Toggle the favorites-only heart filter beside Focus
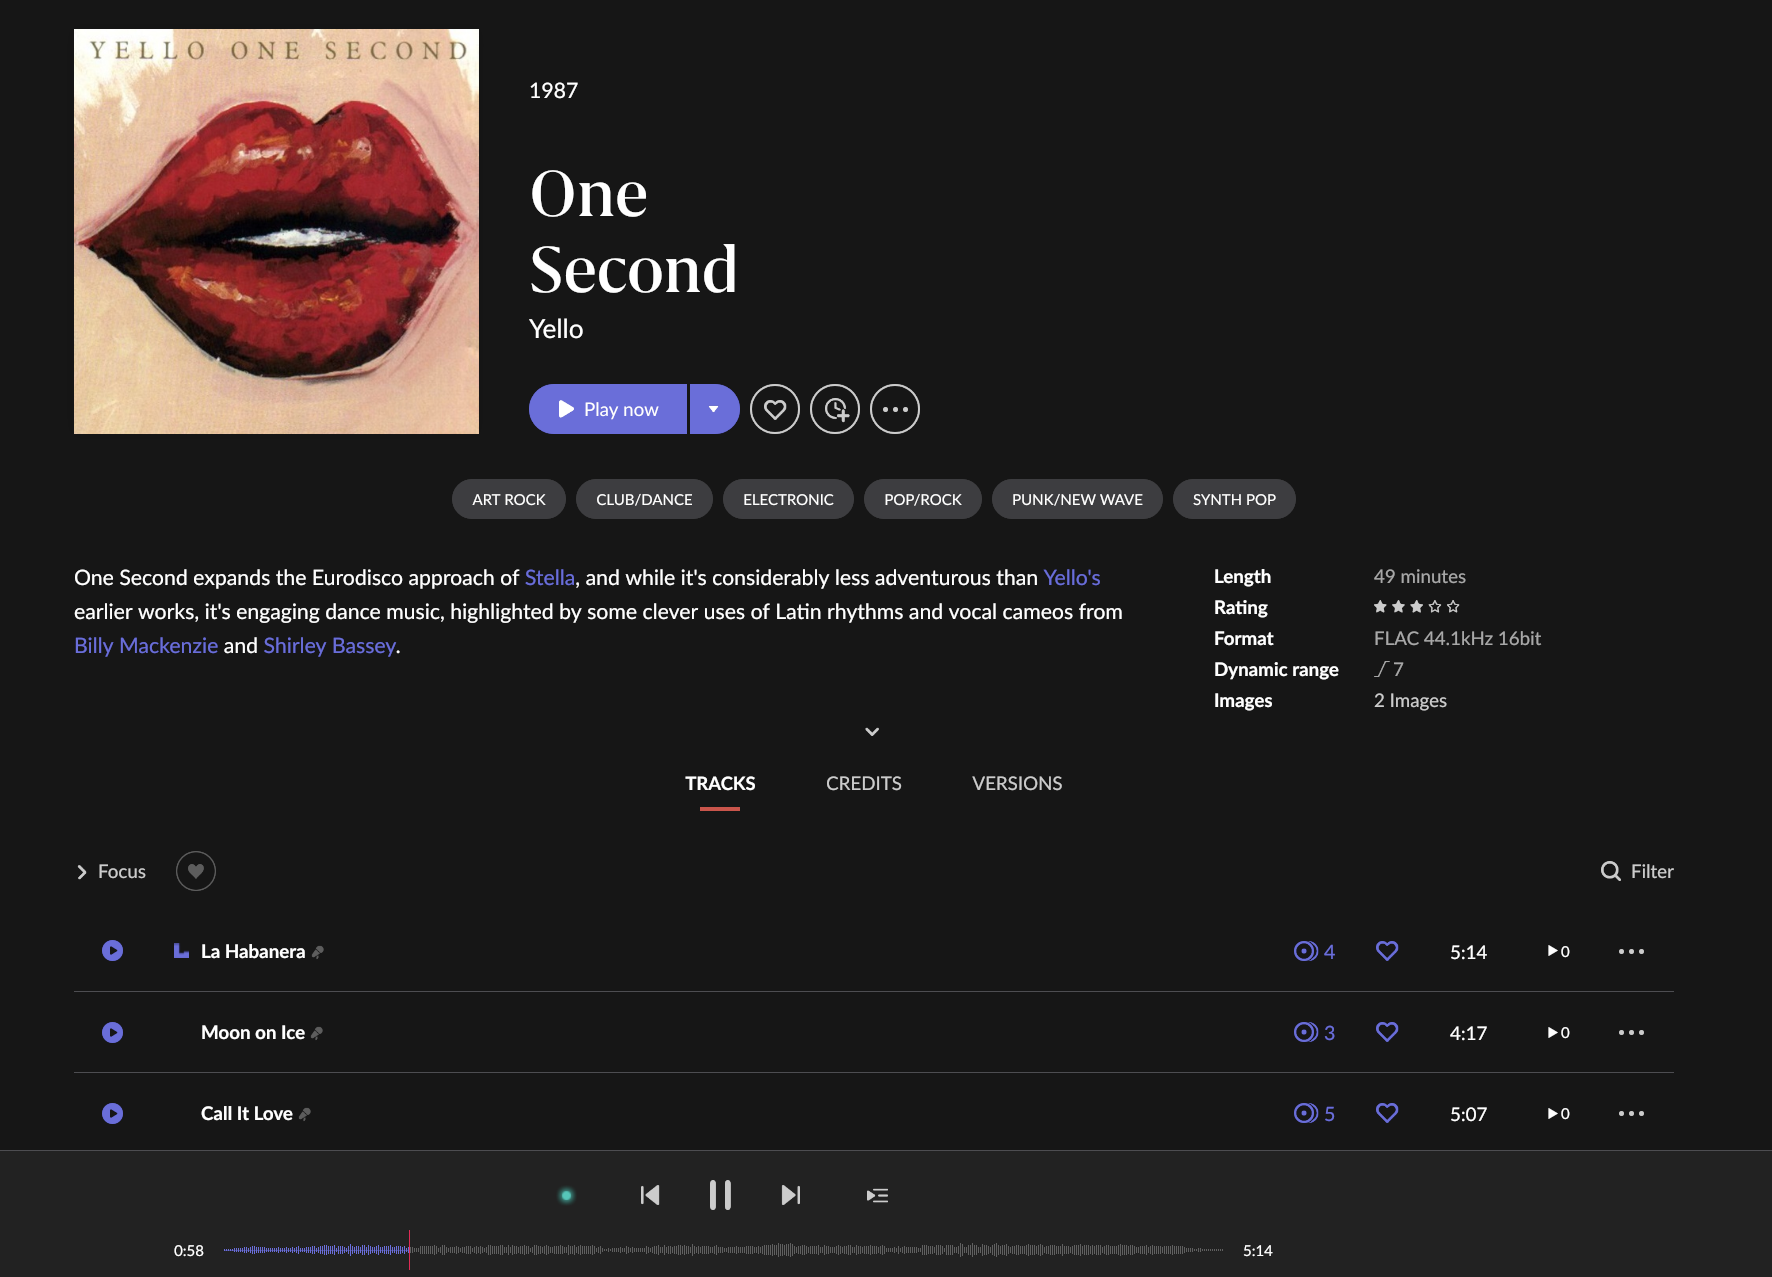Screen dimensions: 1772x1277 [196, 871]
